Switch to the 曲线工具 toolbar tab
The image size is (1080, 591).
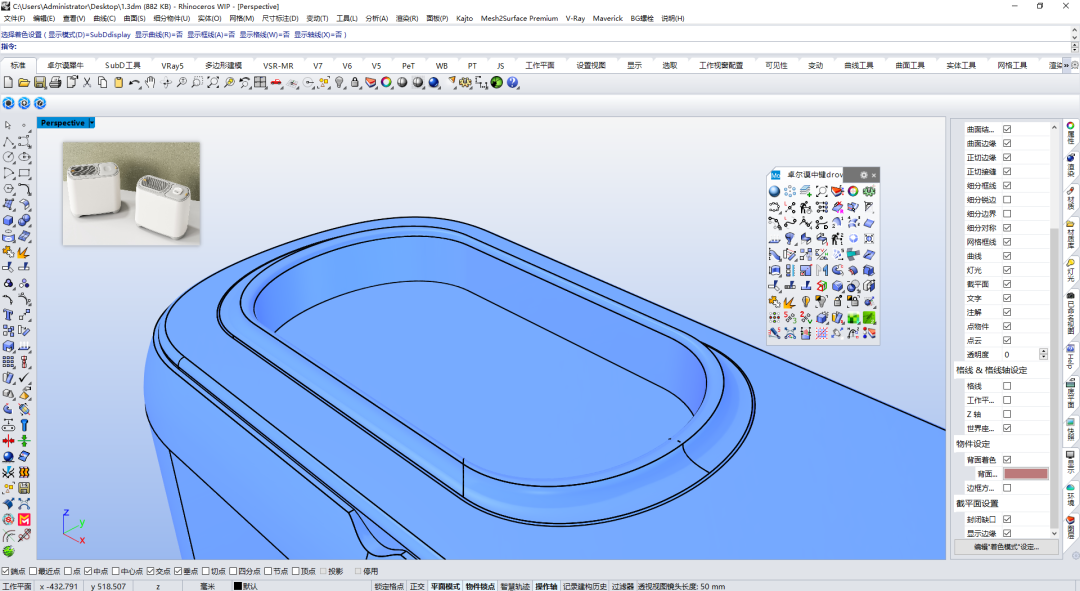tap(858, 65)
